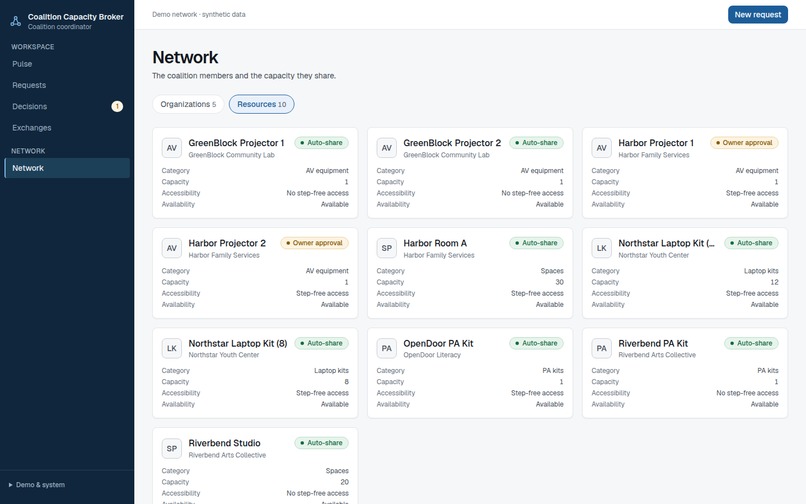The image size is (806, 504).
Task: Open the Pulse page
Action: (x=67, y=64)
